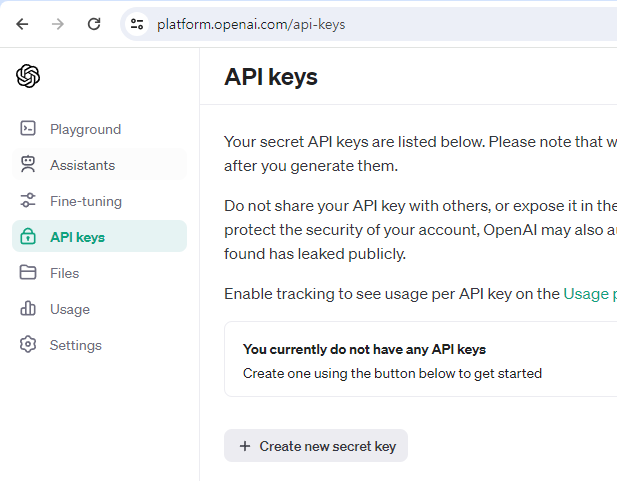Click the Settings gear icon

pos(28,345)
